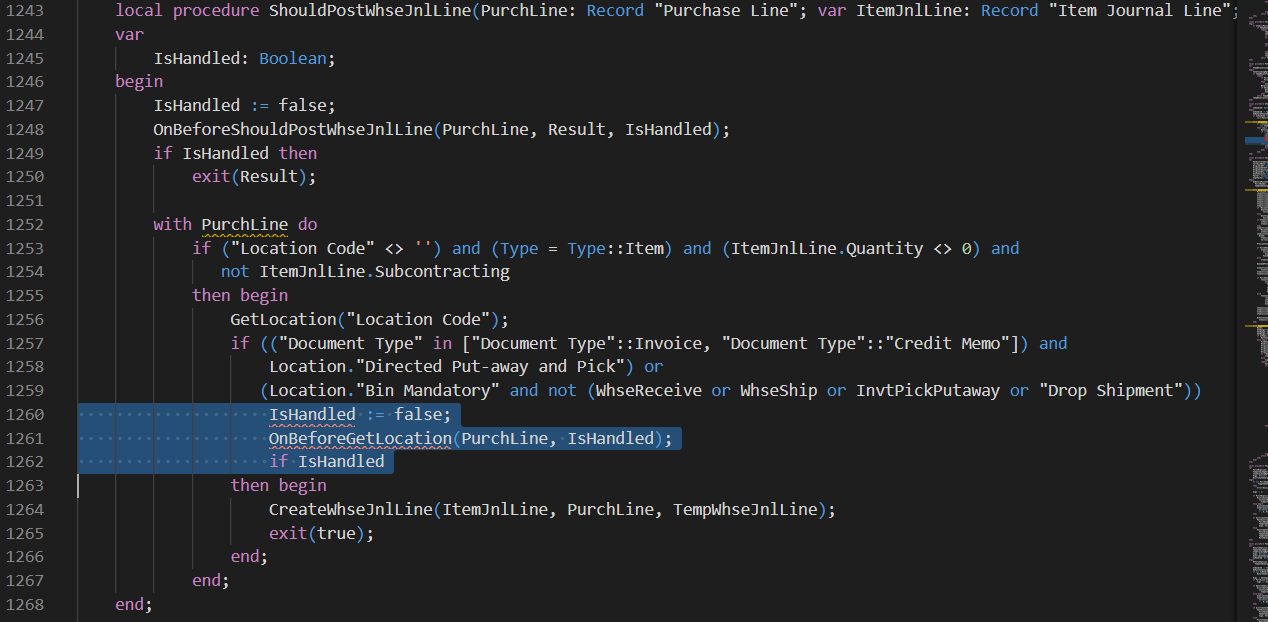
Task: Click the procedure name ShouldPostWhseJnlLine on line 1243
Action: [370, 11]
